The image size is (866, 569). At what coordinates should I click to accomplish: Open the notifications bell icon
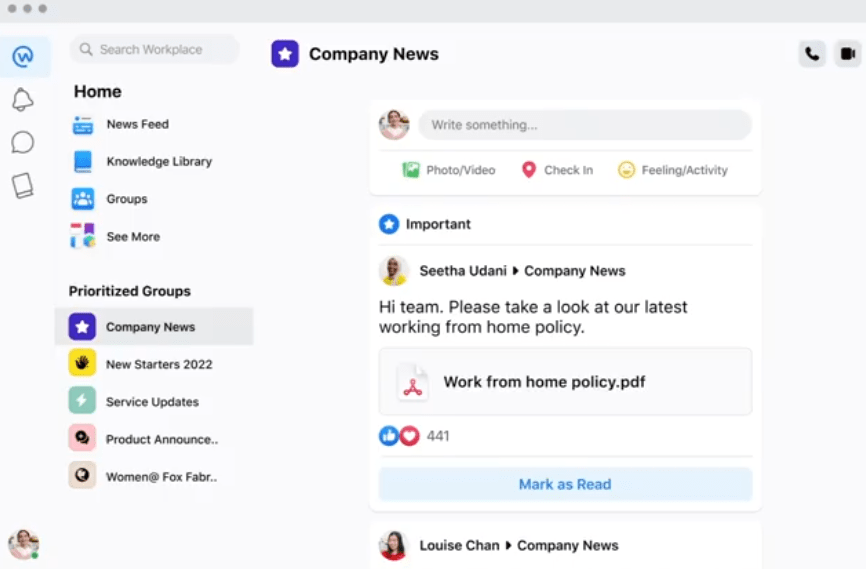point(23,99)
